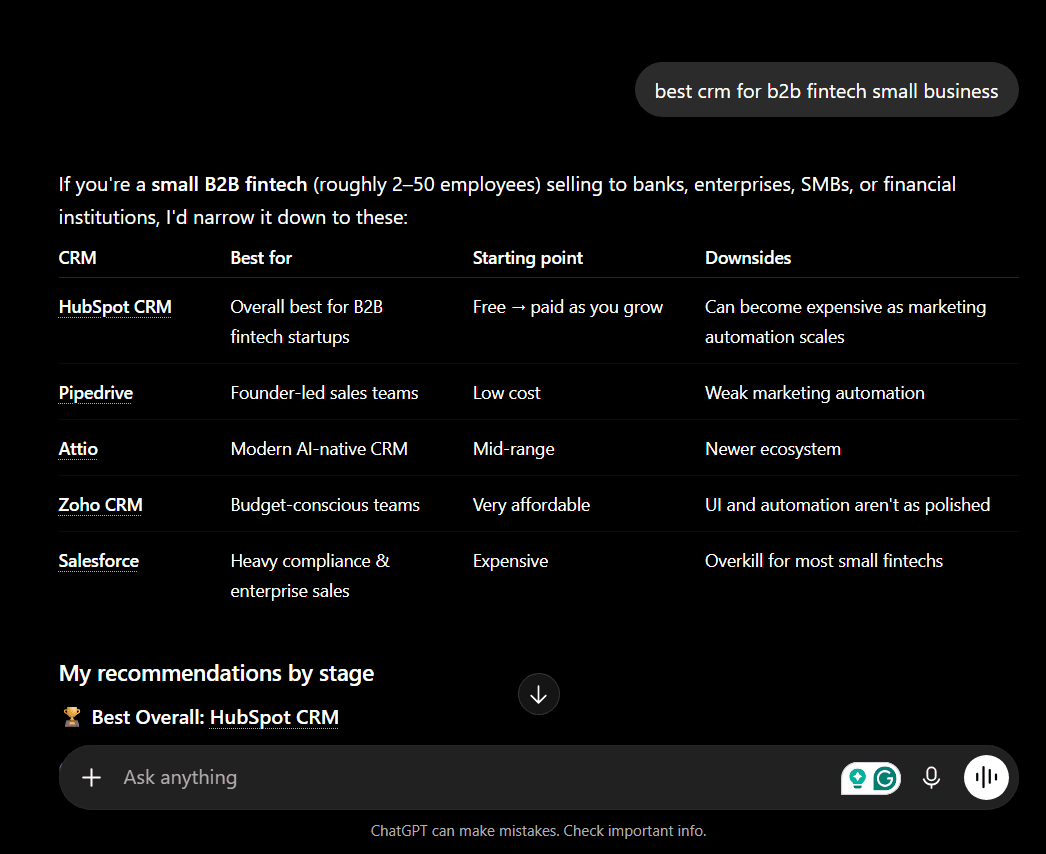Click the CRM column header
Image resolution: width=1046 pixels, height=854 pixels.
pyautogui.click(x=77, y=258)
